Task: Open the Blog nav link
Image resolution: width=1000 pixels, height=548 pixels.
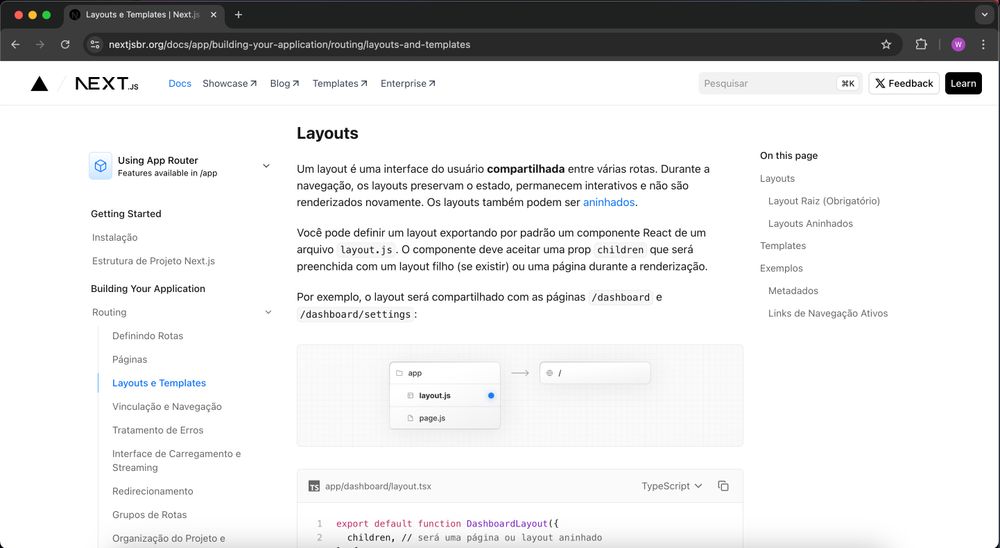Action: click(x=284, y=84)
